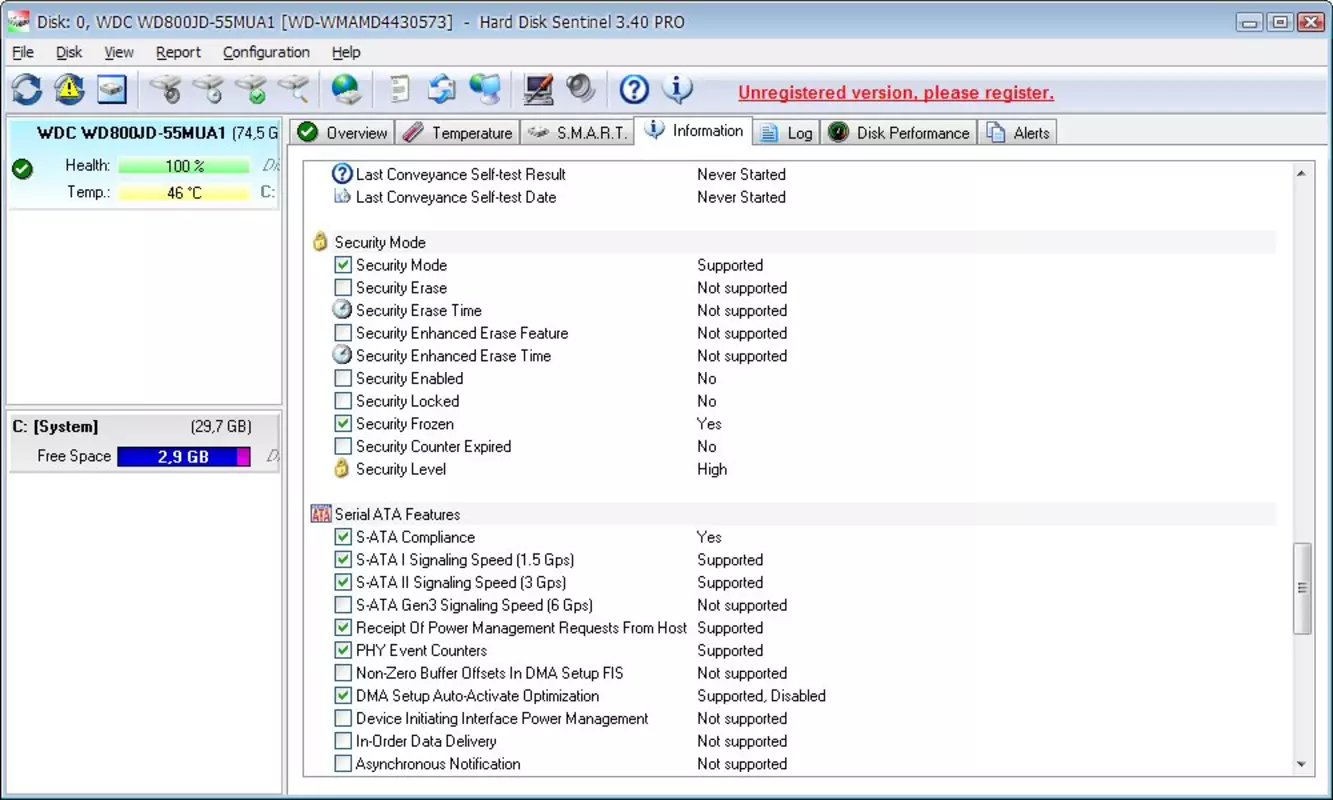Click the vertical scrollbar down arrow
The height and width of the screenshot is (800, 1333).
pyautogui.click(x=1301, y=765)
